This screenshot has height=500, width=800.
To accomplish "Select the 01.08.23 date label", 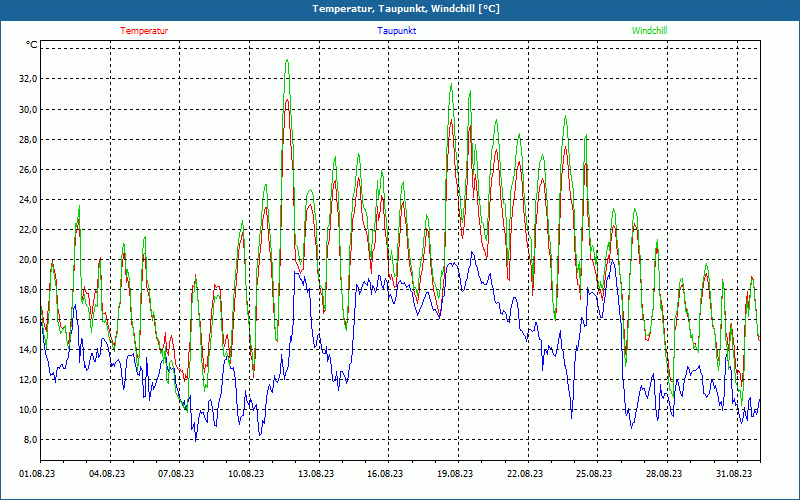I will click(x=37, y=474).
